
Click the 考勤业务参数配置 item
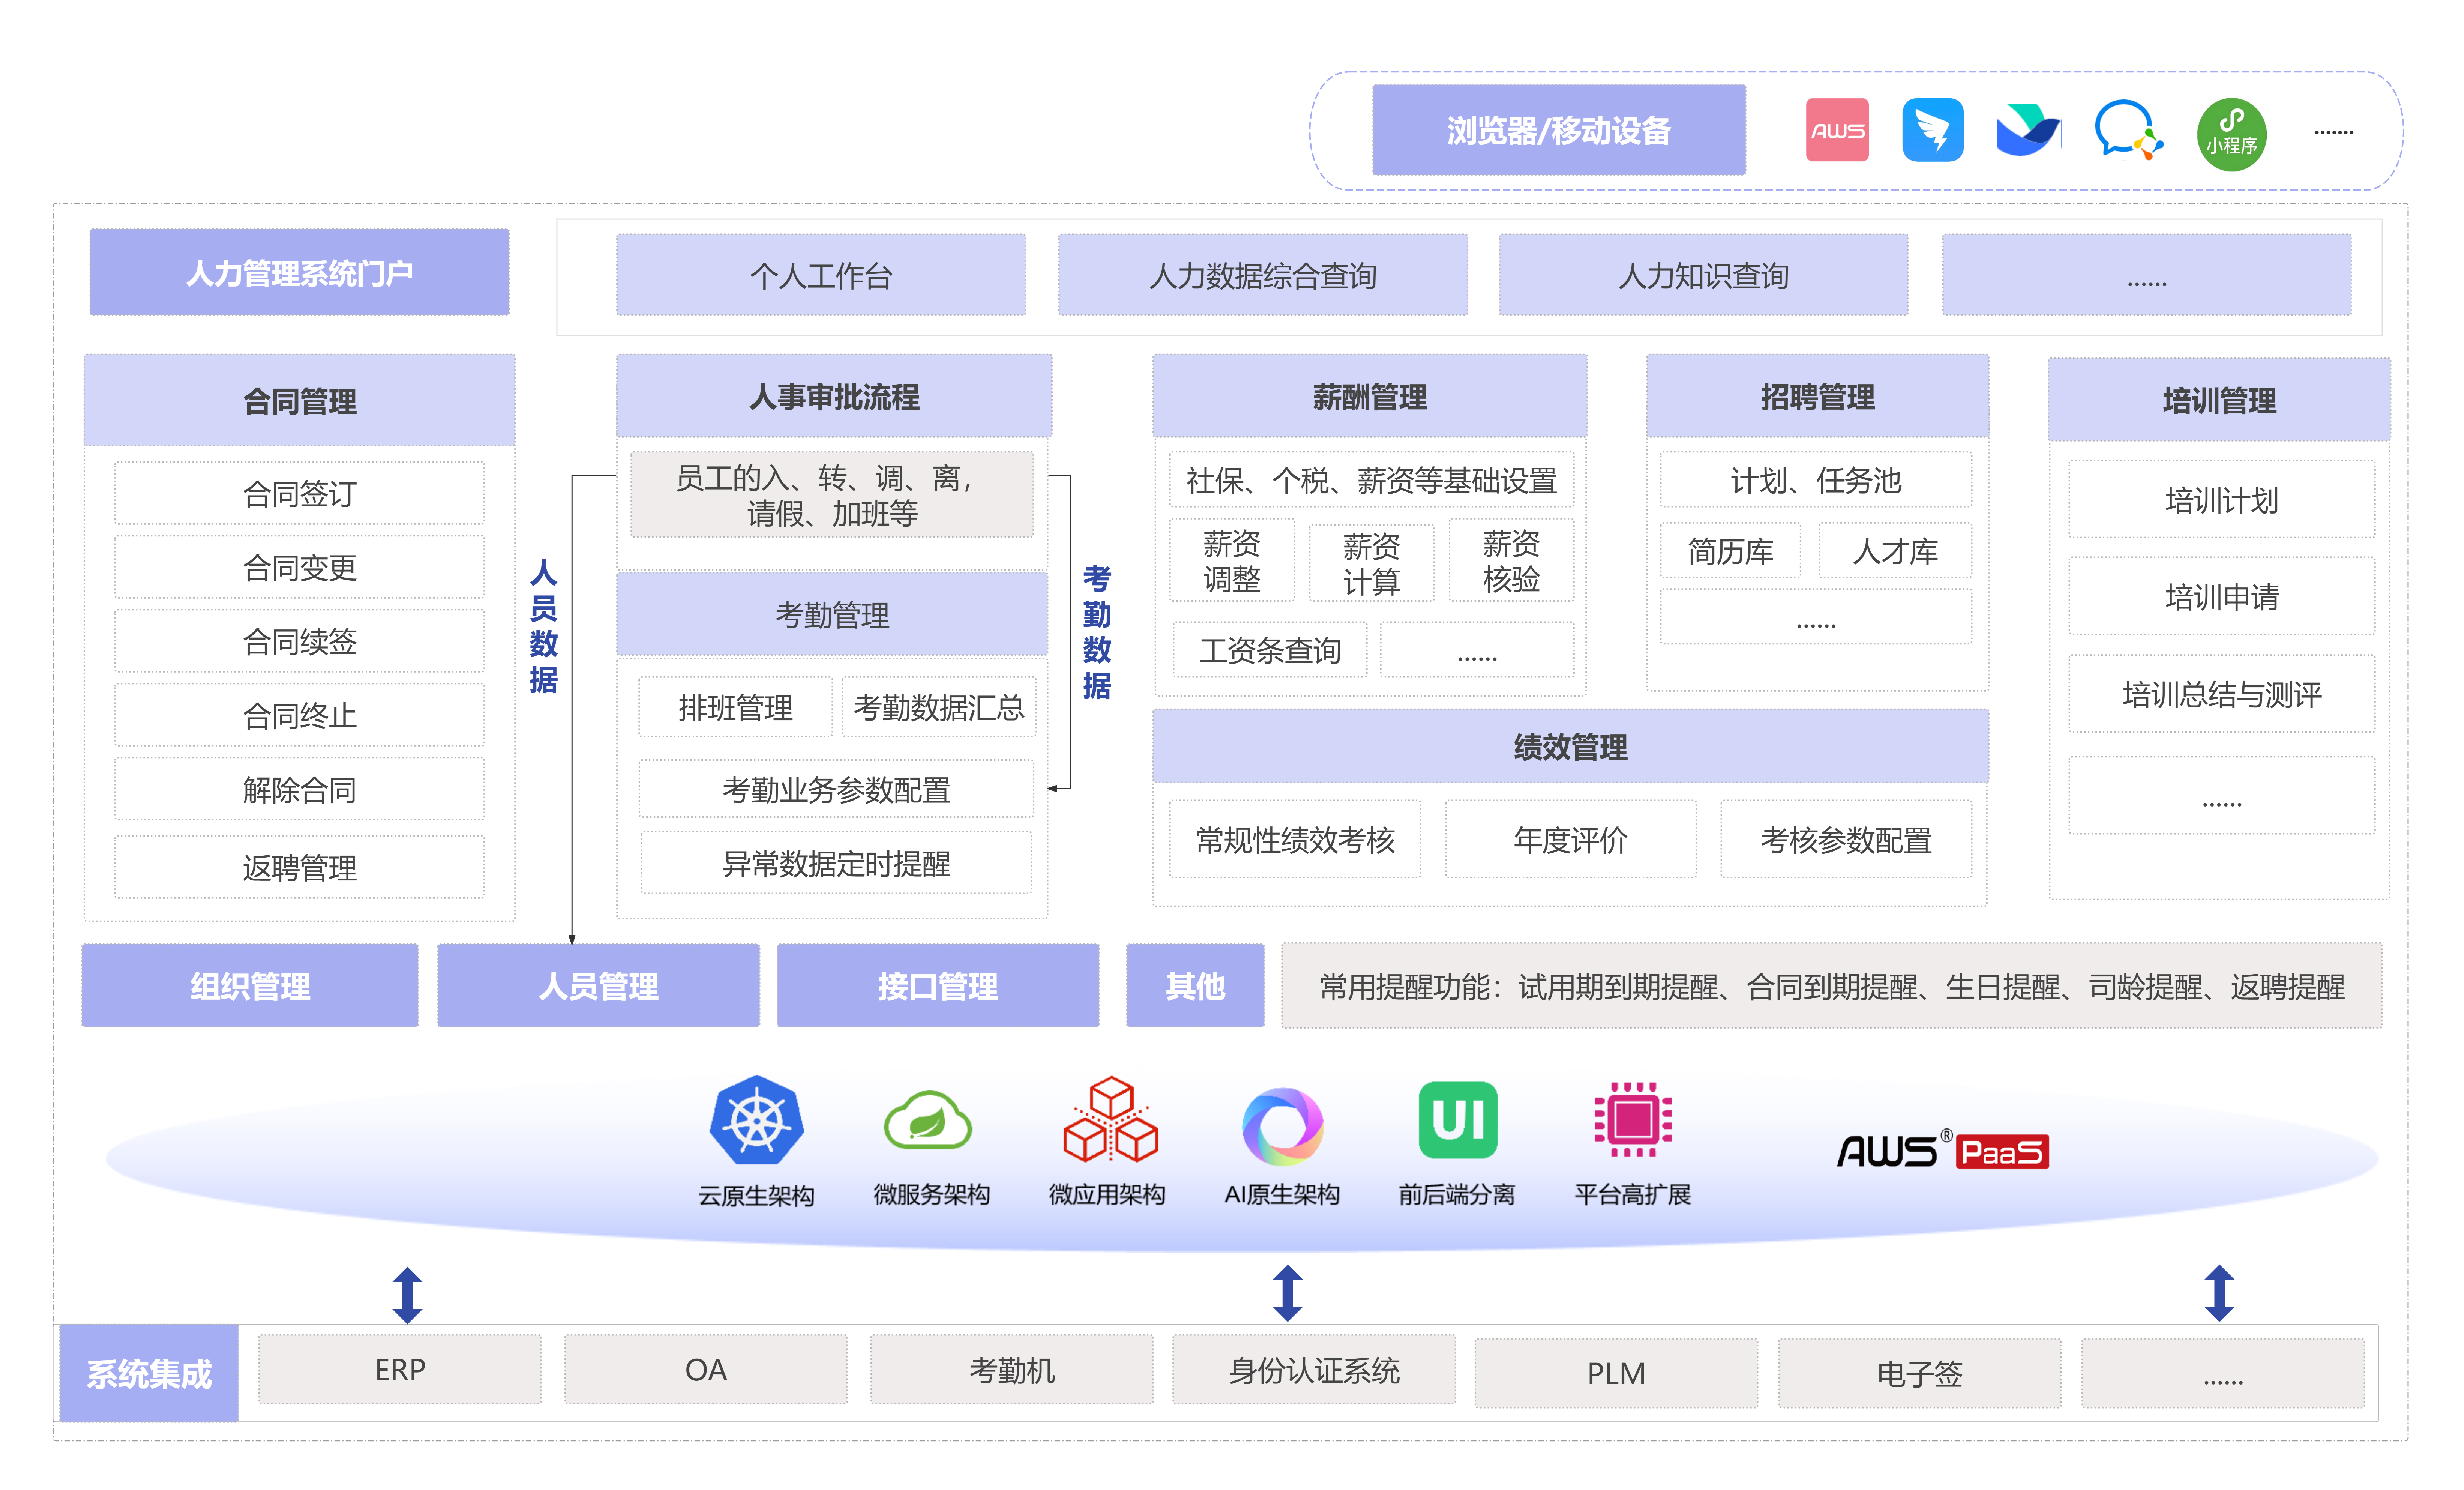click(x=836, y=789)
